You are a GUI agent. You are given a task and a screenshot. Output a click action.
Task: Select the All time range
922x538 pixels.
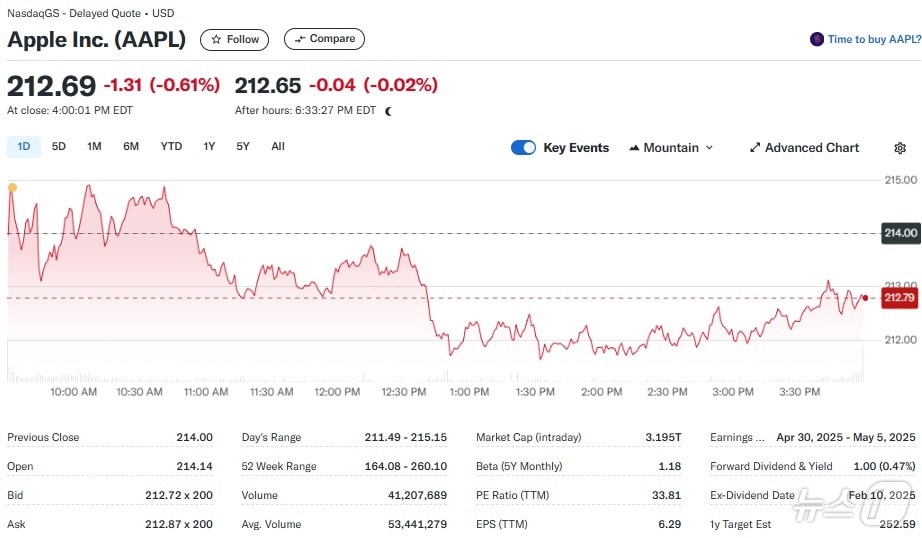[278, 146]
